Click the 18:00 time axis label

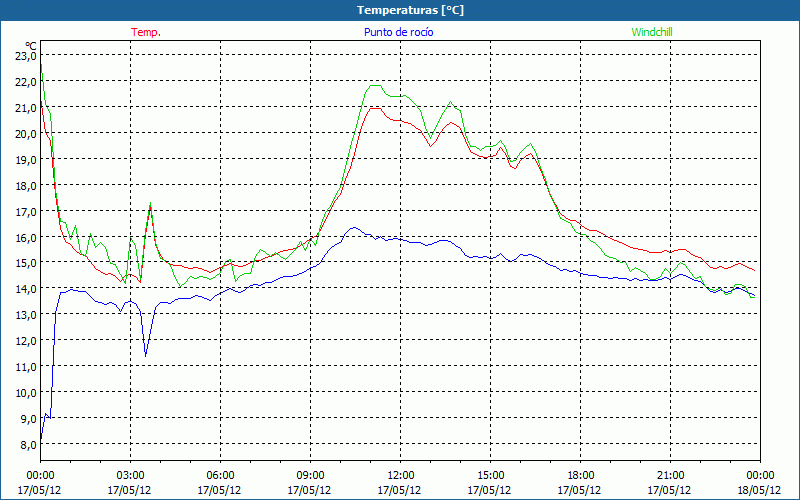pos(580,476)
